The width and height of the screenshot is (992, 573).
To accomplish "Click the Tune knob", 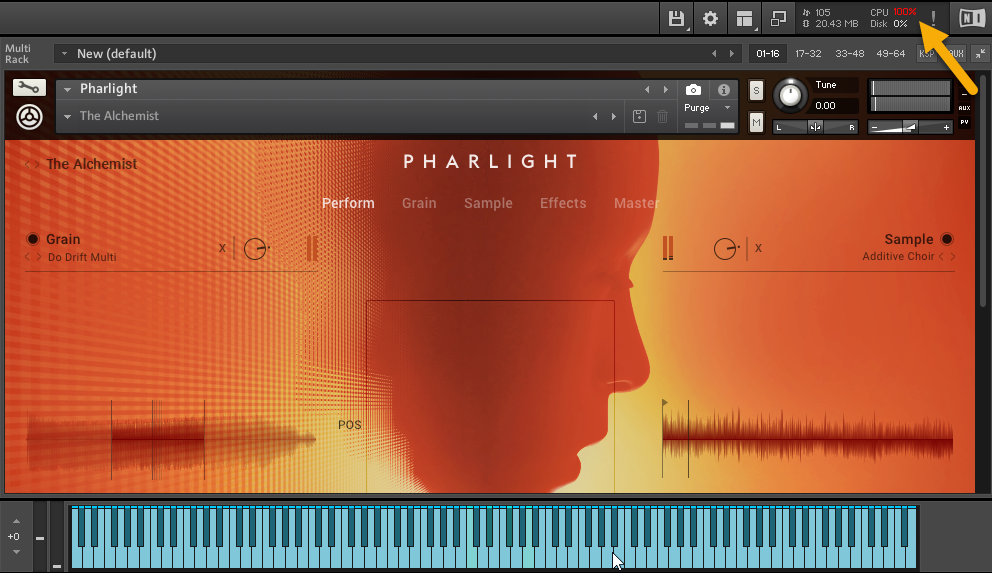I will click(x=791, y=95).
